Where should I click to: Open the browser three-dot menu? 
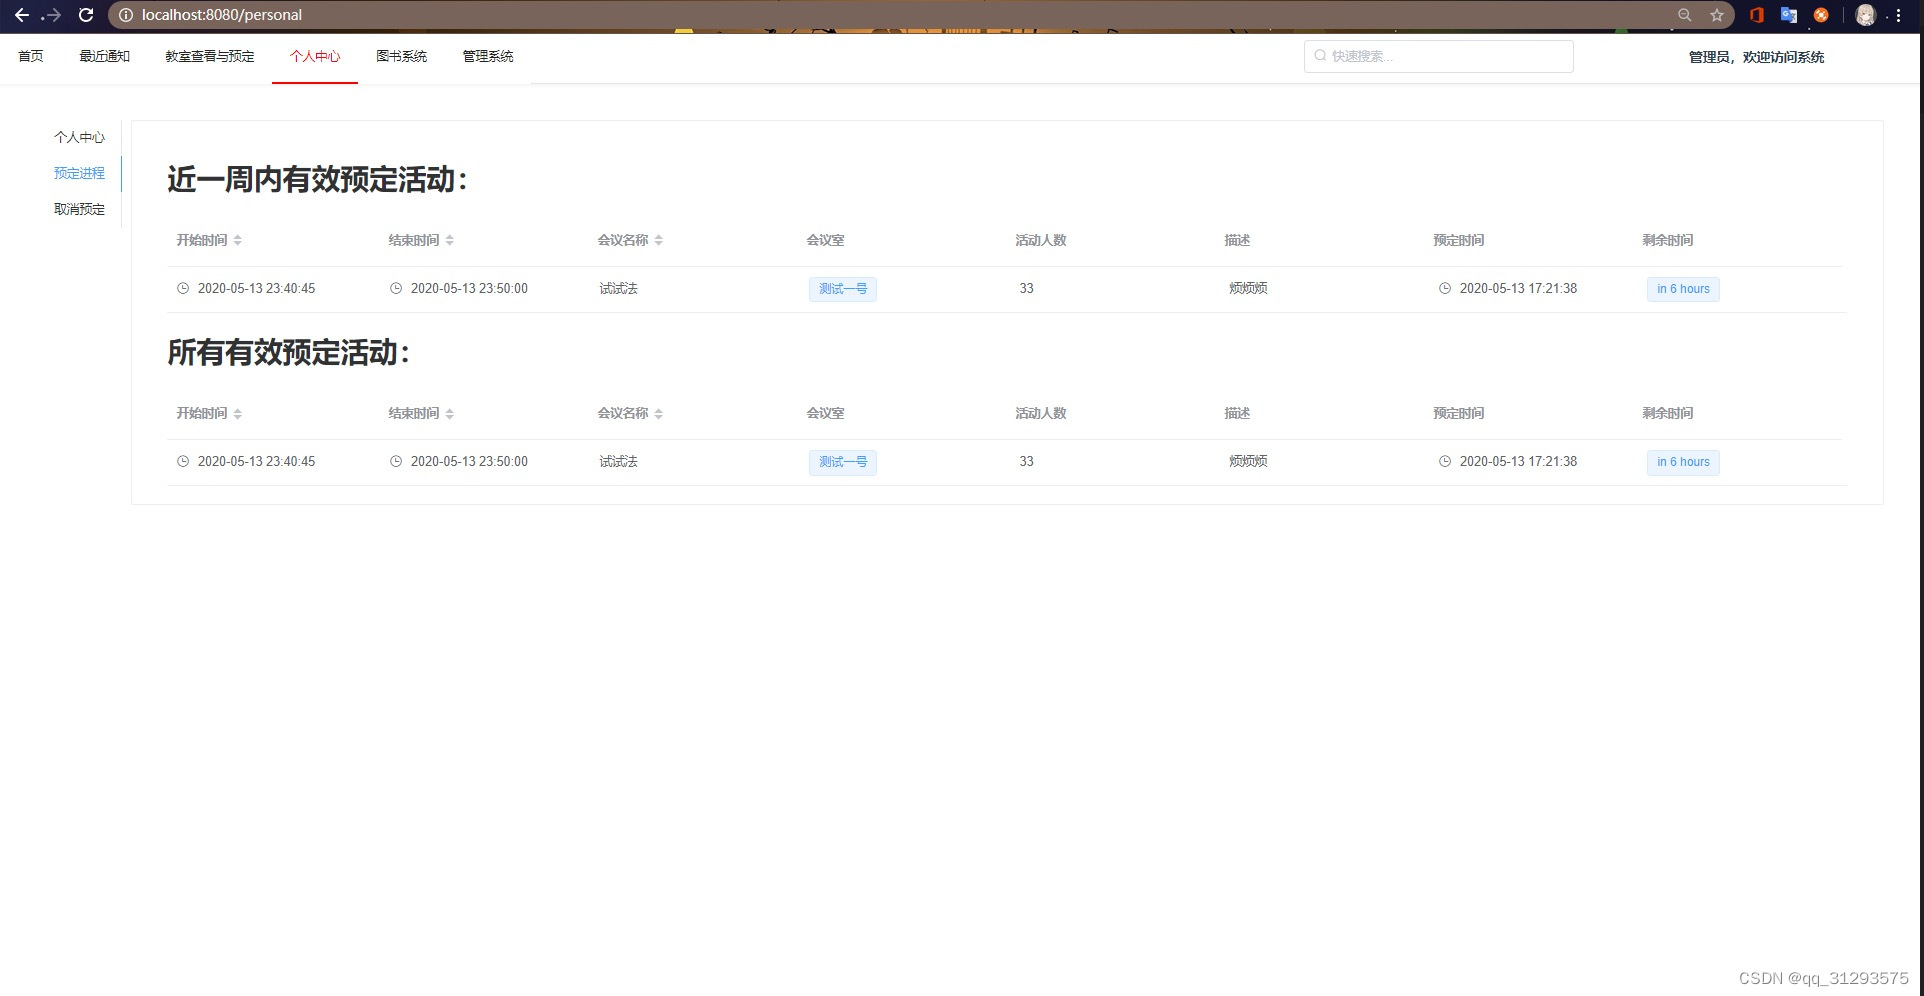[1898, 15]
